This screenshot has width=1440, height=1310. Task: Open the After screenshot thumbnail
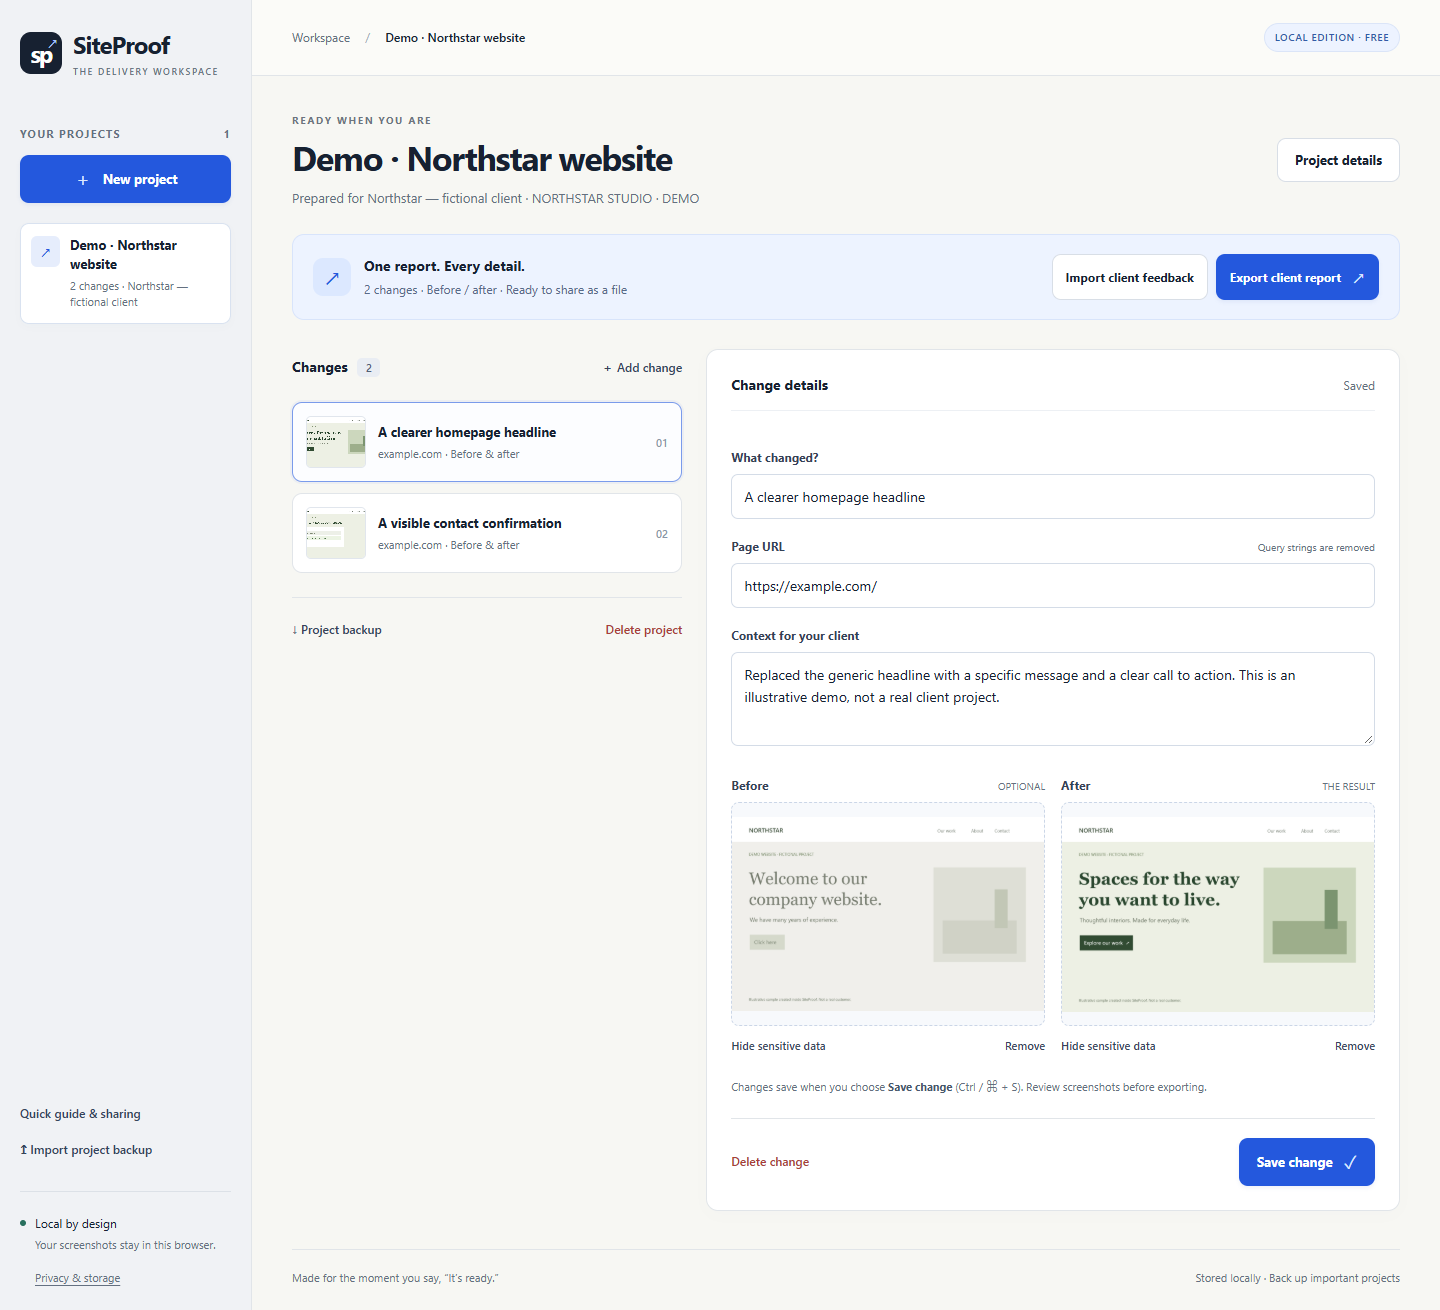(x=1218, y=914)
